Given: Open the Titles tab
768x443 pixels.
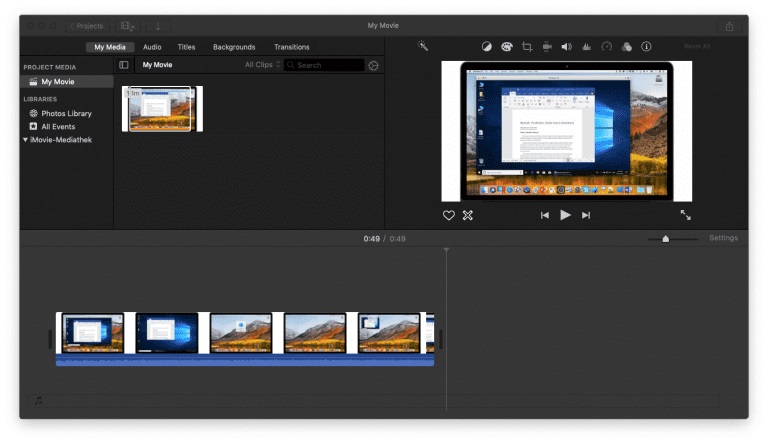Looking at the screenshot, I should tap(186, 47).
